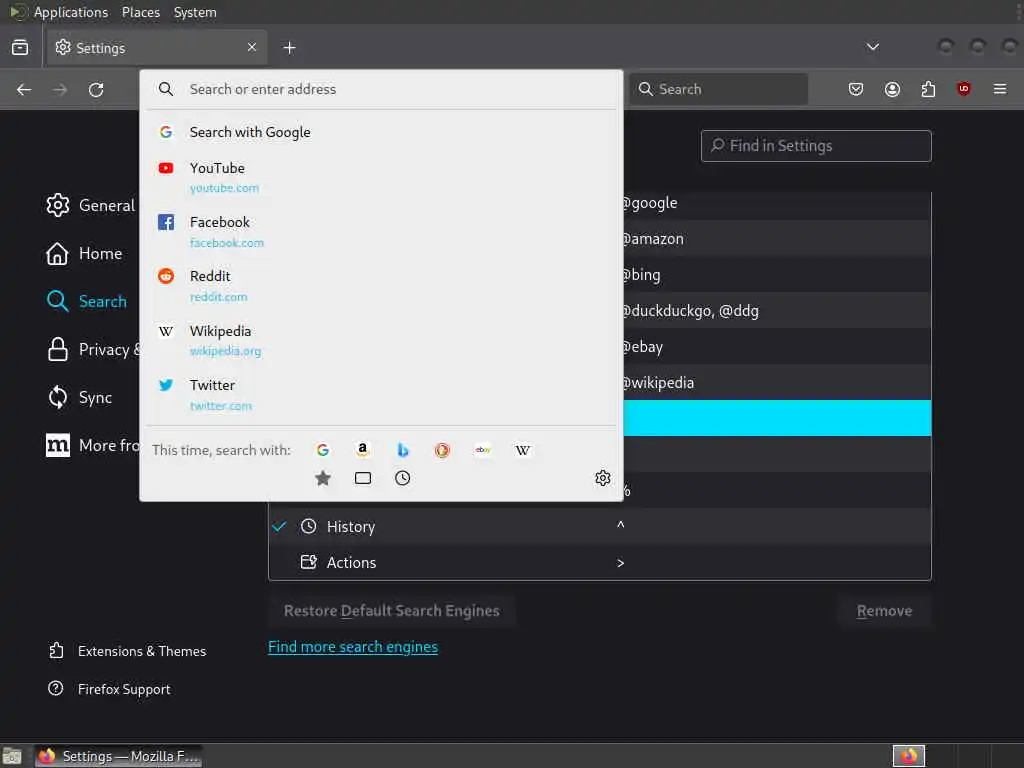This screenshot has height=768, width=1024.
Task: Open the hamburger application menu
Action: coord(999,89)
